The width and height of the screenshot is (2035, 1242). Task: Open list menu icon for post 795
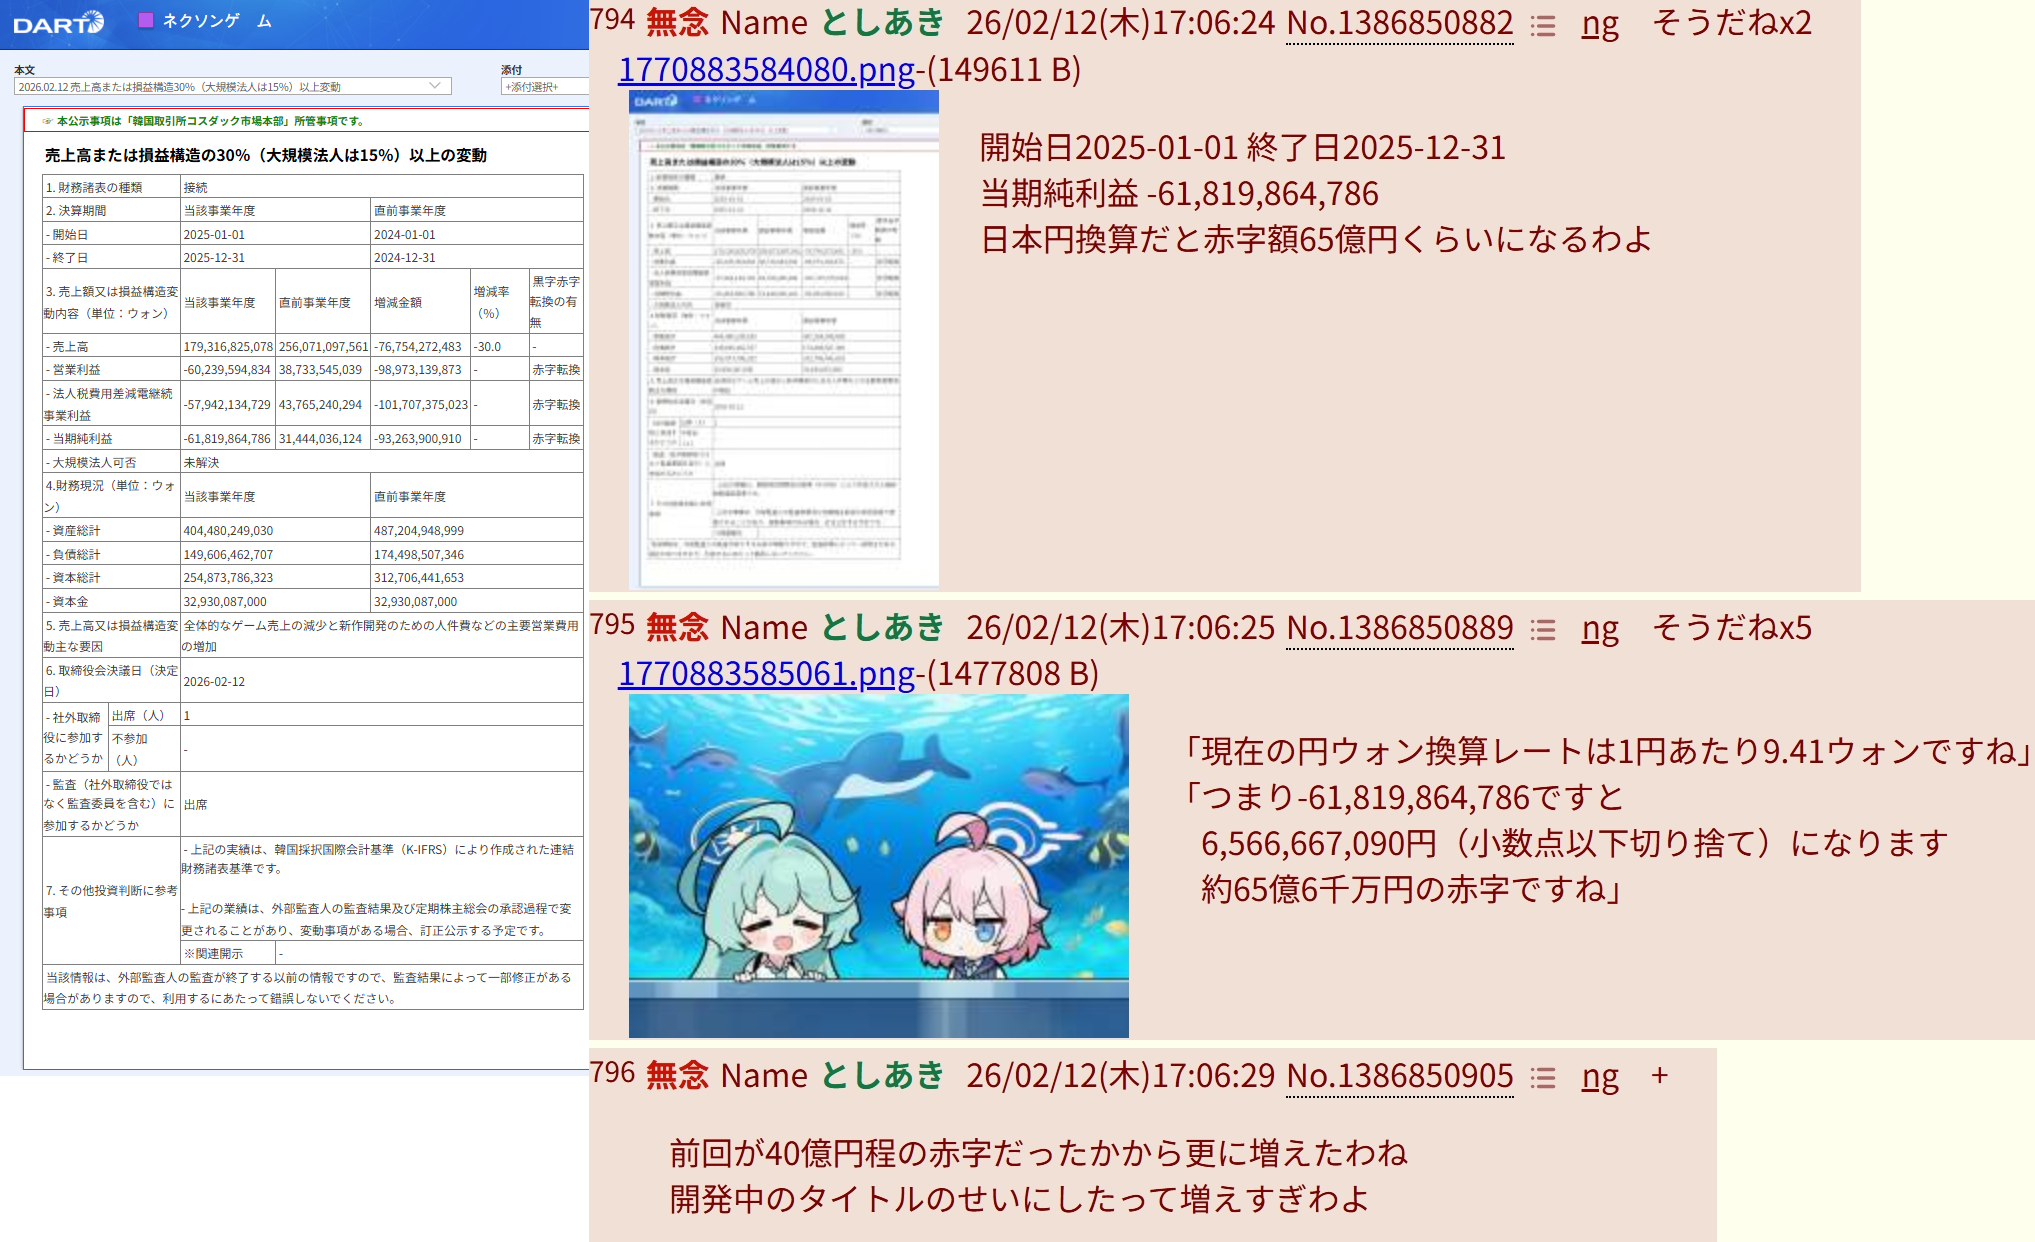point(1543,629)
